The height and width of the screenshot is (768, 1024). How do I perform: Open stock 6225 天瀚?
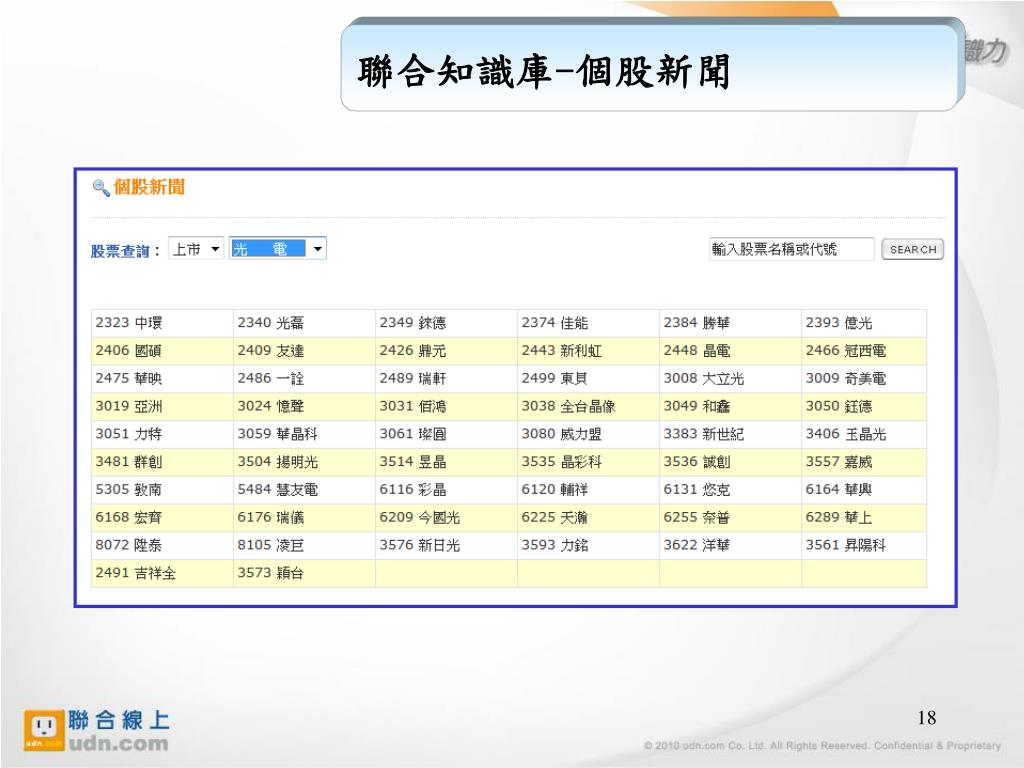(554, 517)
